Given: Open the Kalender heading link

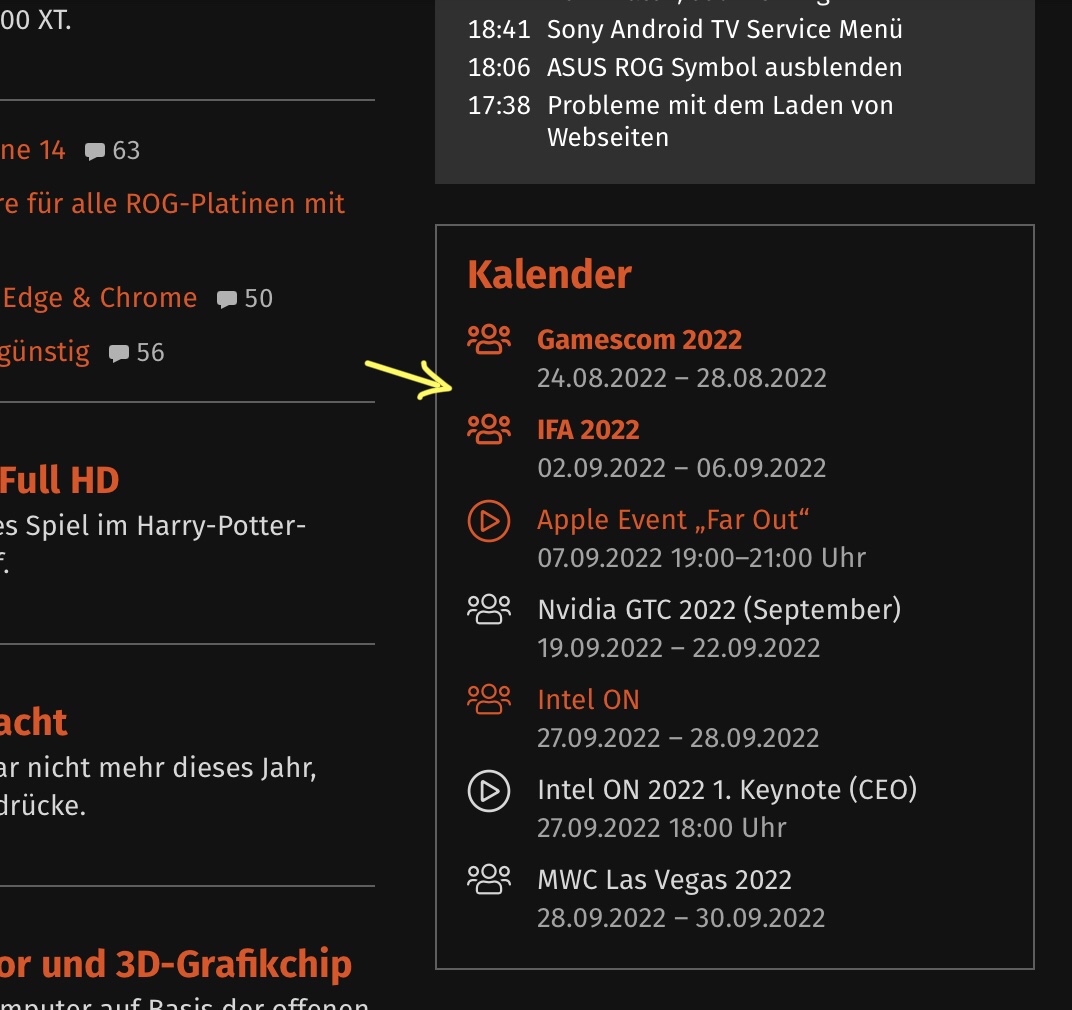Looking at the screenshot, I should tap(549, 275).
